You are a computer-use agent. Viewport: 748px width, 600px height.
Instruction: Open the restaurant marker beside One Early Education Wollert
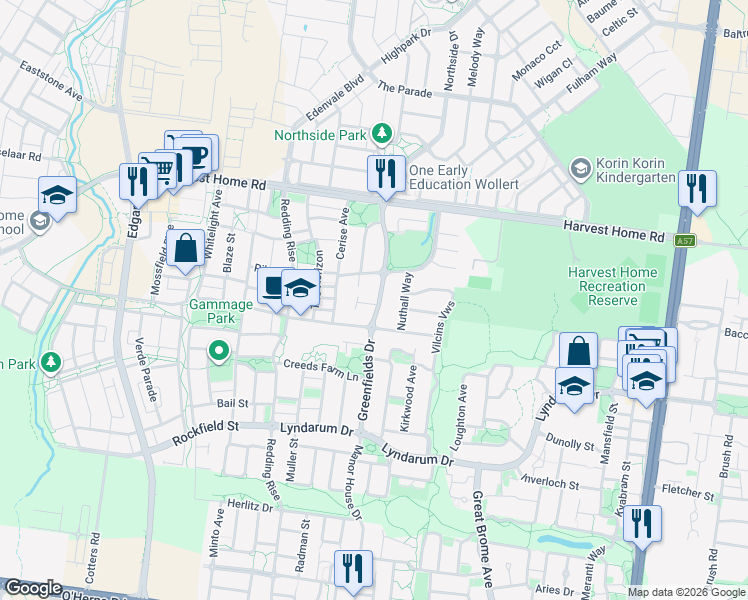click(x=386, y=174)
